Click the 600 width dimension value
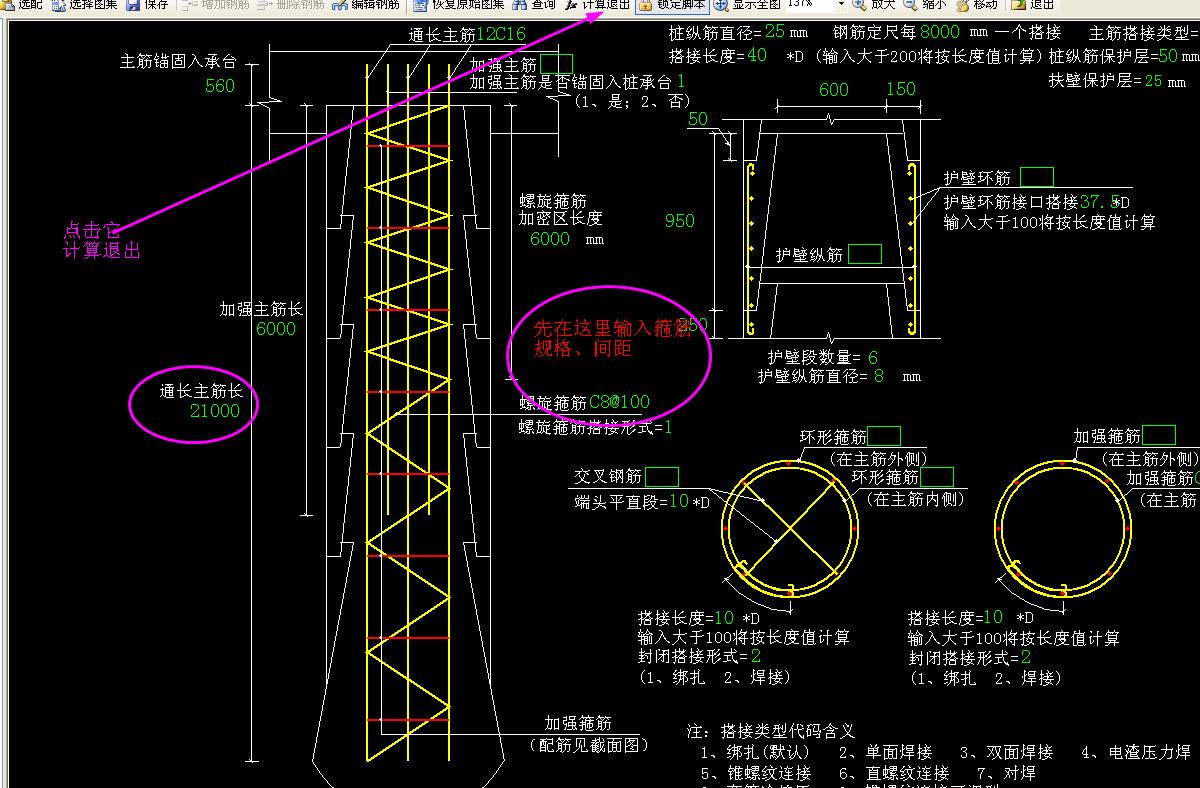1200x788 pixels. pos(834,90)
